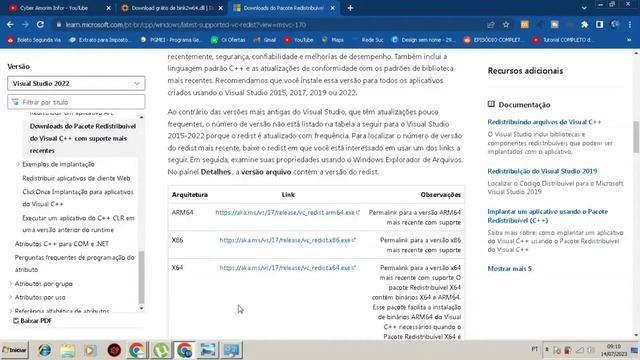Open a new browser tab
Image resolution: width=640 pixels, height=360 pixels.
pos(350,8)
